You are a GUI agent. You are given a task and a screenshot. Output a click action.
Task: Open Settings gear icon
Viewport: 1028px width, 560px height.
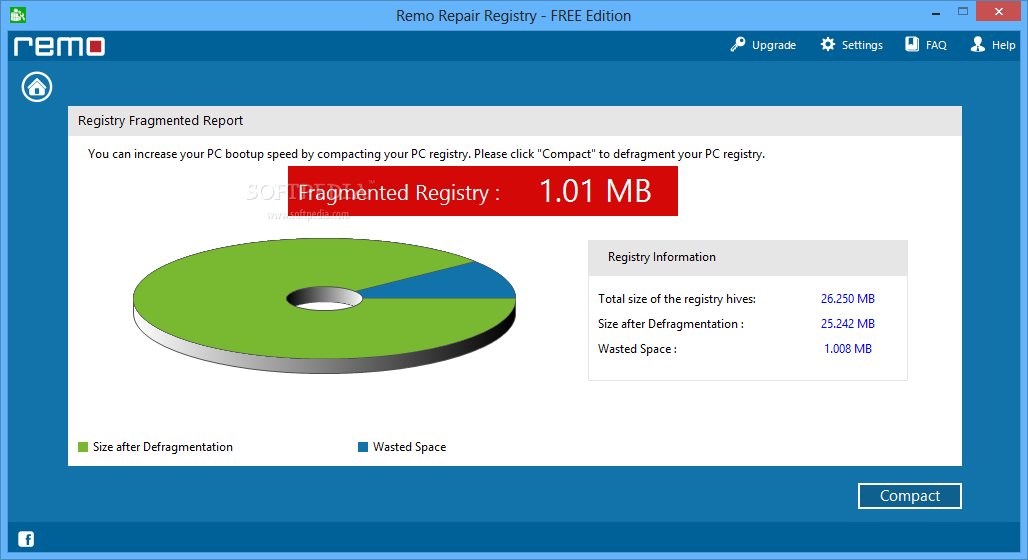[x=828, y=45]
